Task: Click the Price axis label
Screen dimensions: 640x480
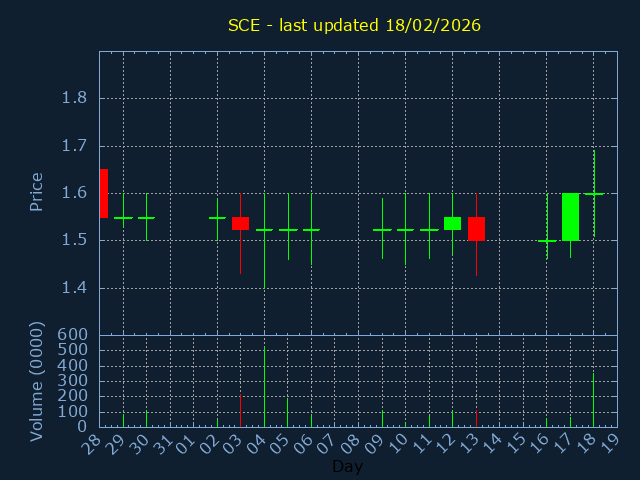Action: click(37, 191)
